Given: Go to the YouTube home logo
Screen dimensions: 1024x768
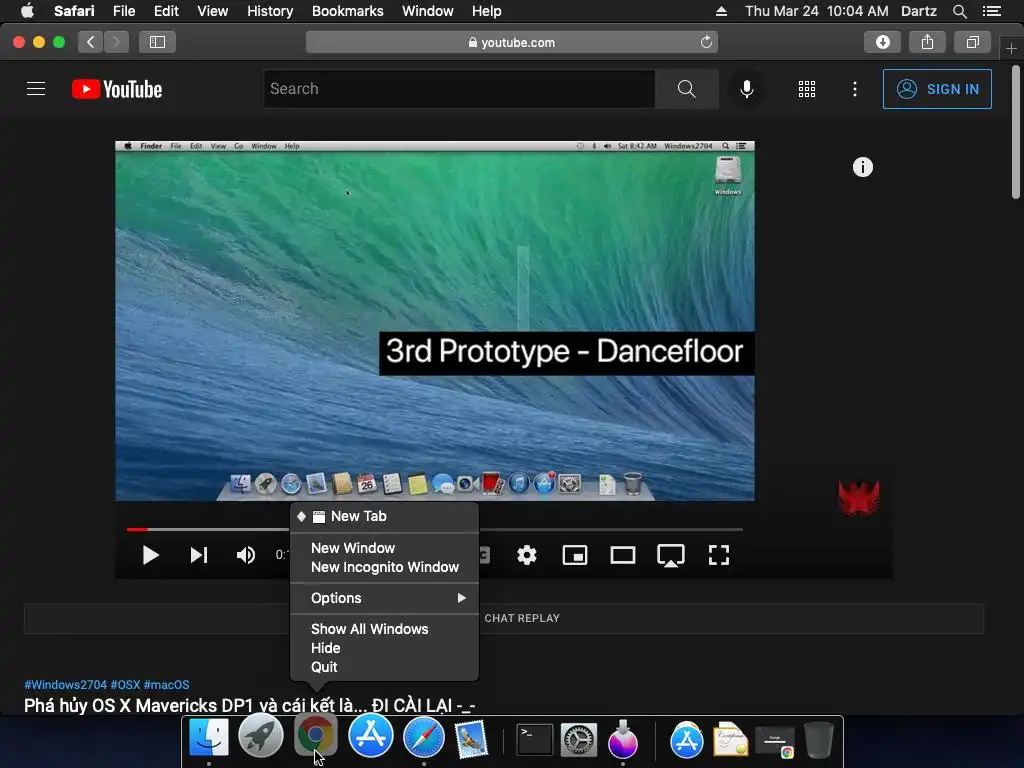Looking at the screenshot, I should click(117, 89).
